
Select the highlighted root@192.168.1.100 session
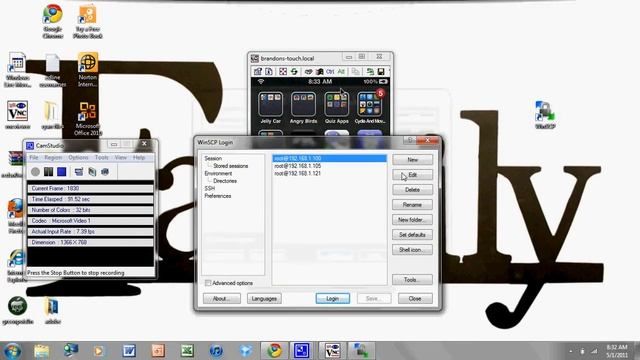[x=329, y=158]
